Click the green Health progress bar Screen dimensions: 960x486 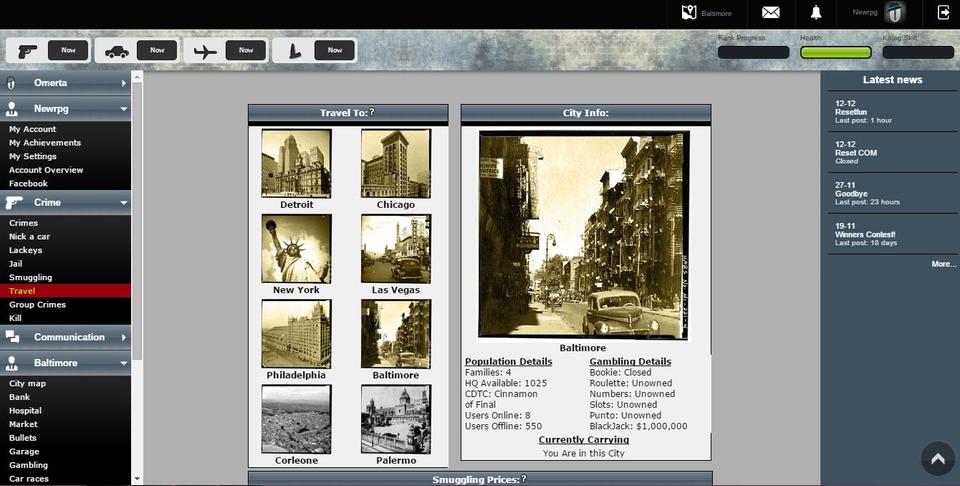click(x=836, y=53)
